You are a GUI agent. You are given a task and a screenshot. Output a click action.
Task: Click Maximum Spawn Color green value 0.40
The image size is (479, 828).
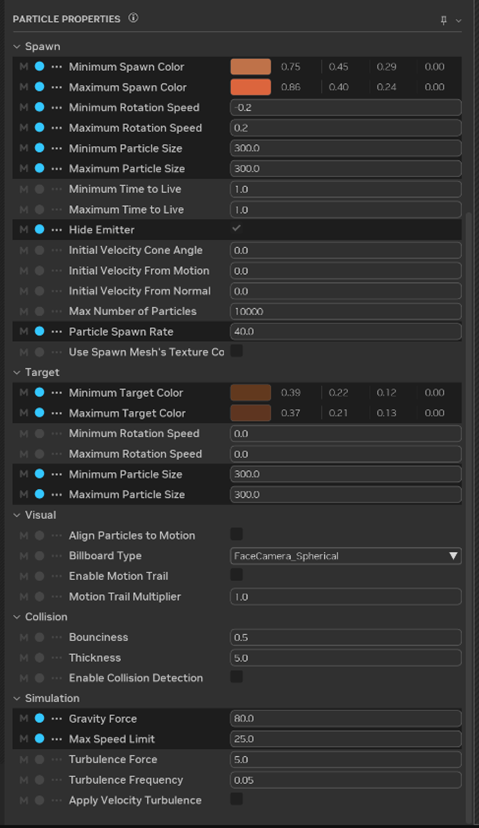pyautogui.click(x=339, y=87)
